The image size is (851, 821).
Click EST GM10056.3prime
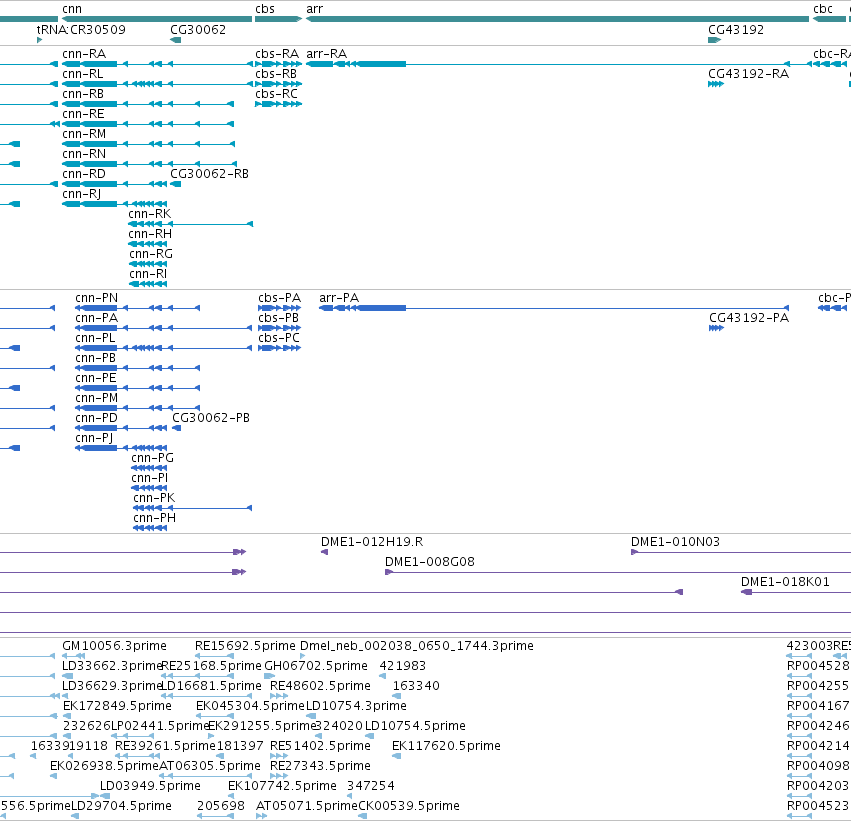(x=115, y=646)
